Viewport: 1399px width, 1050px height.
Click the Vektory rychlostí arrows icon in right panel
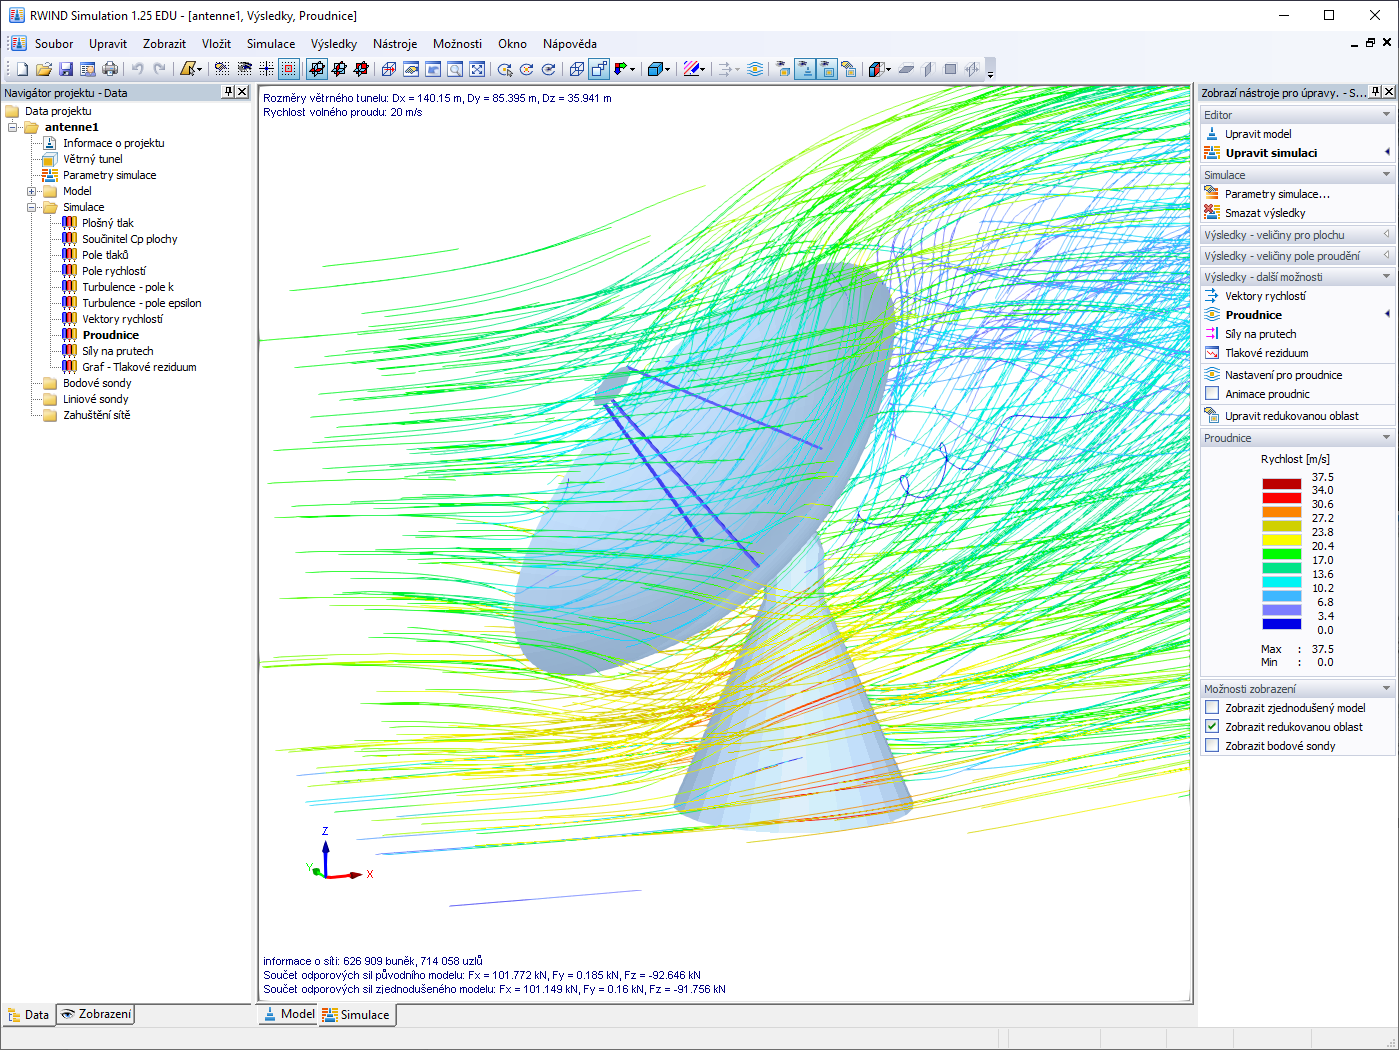tap(1212, 296)
